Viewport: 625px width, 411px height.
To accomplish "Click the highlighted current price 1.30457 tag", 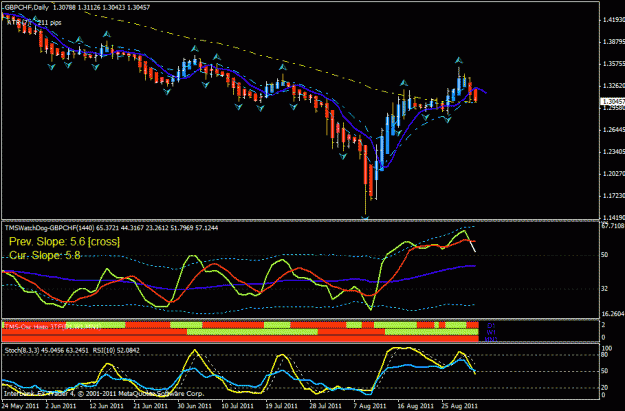I will coord(613,102).
